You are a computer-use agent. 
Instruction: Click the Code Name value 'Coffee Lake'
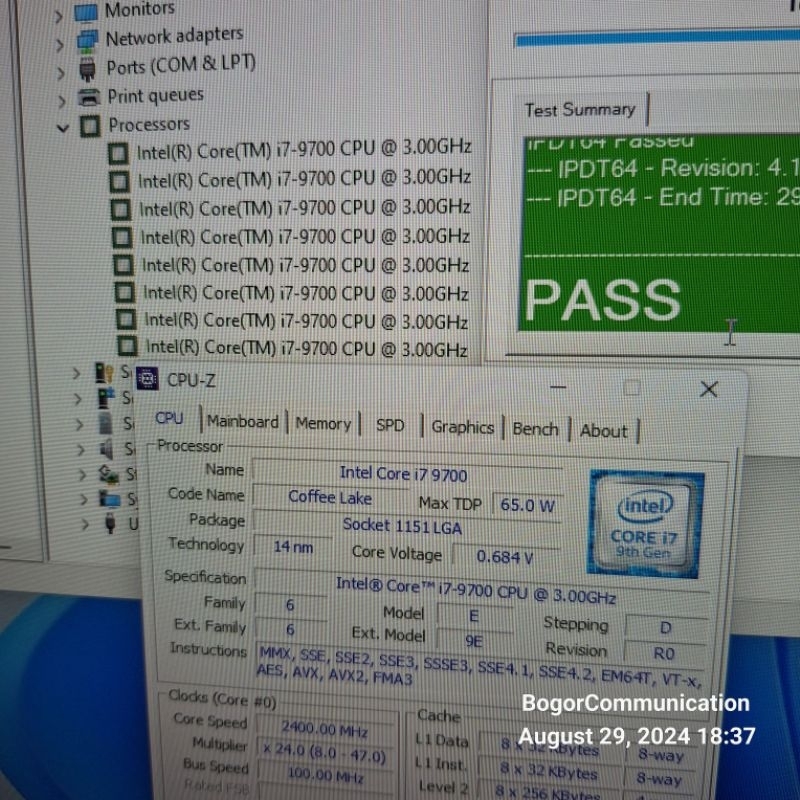click(330, 497)
